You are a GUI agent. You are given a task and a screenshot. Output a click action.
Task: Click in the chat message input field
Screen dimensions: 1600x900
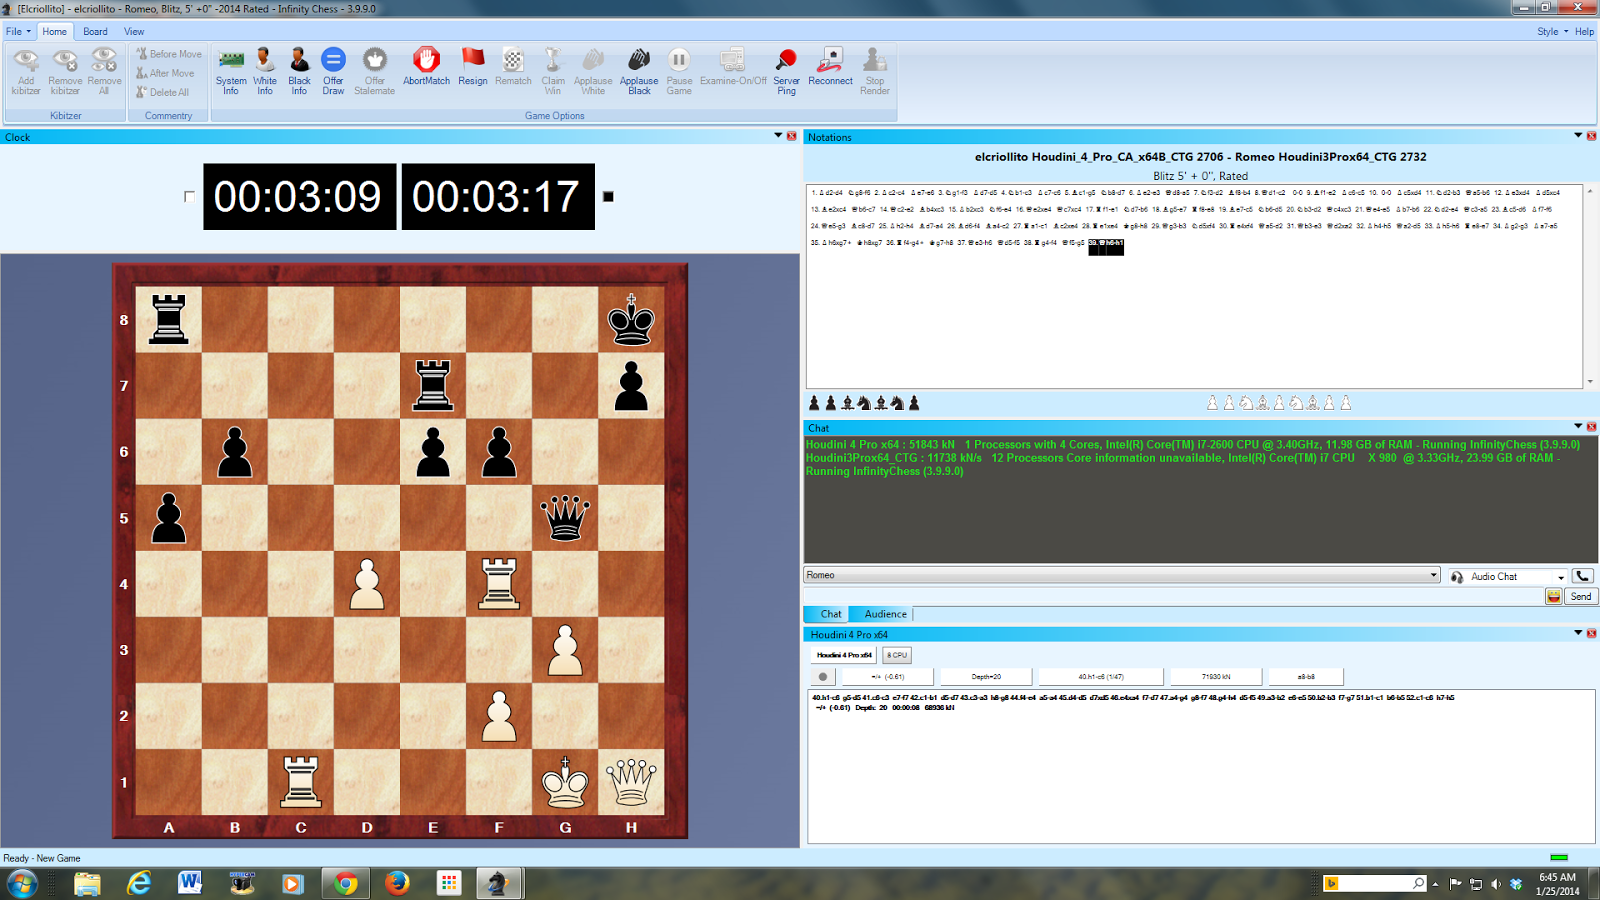[x=1175, y=596]
